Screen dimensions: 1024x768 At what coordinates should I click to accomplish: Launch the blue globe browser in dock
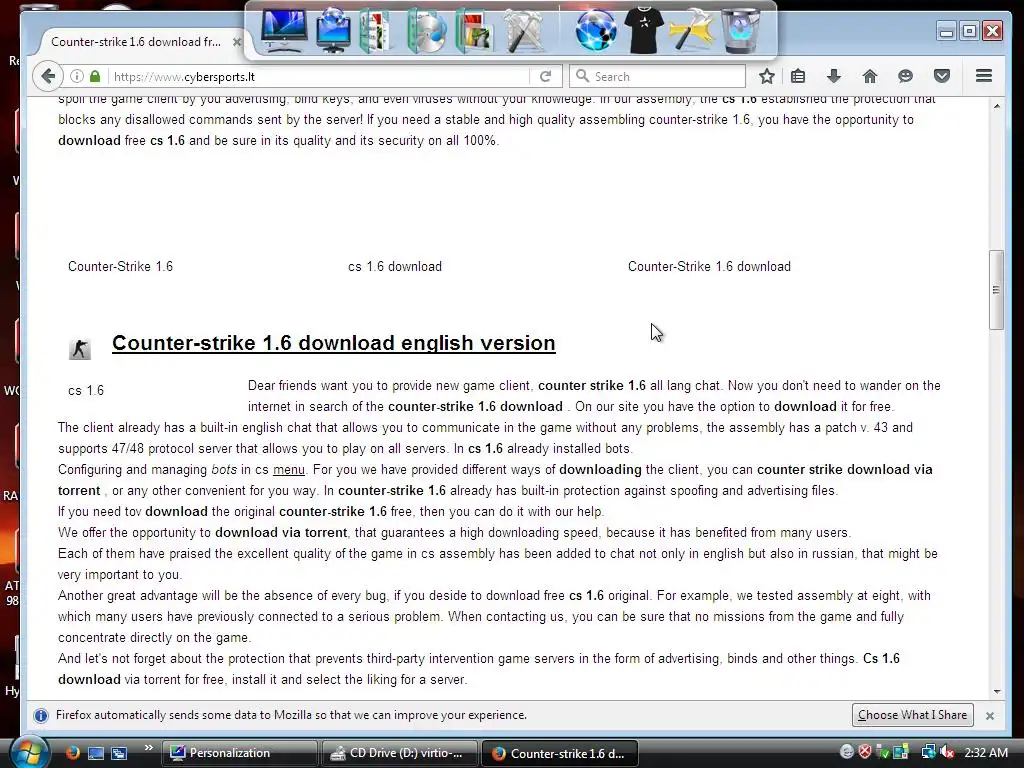click(x=596, y=29)
